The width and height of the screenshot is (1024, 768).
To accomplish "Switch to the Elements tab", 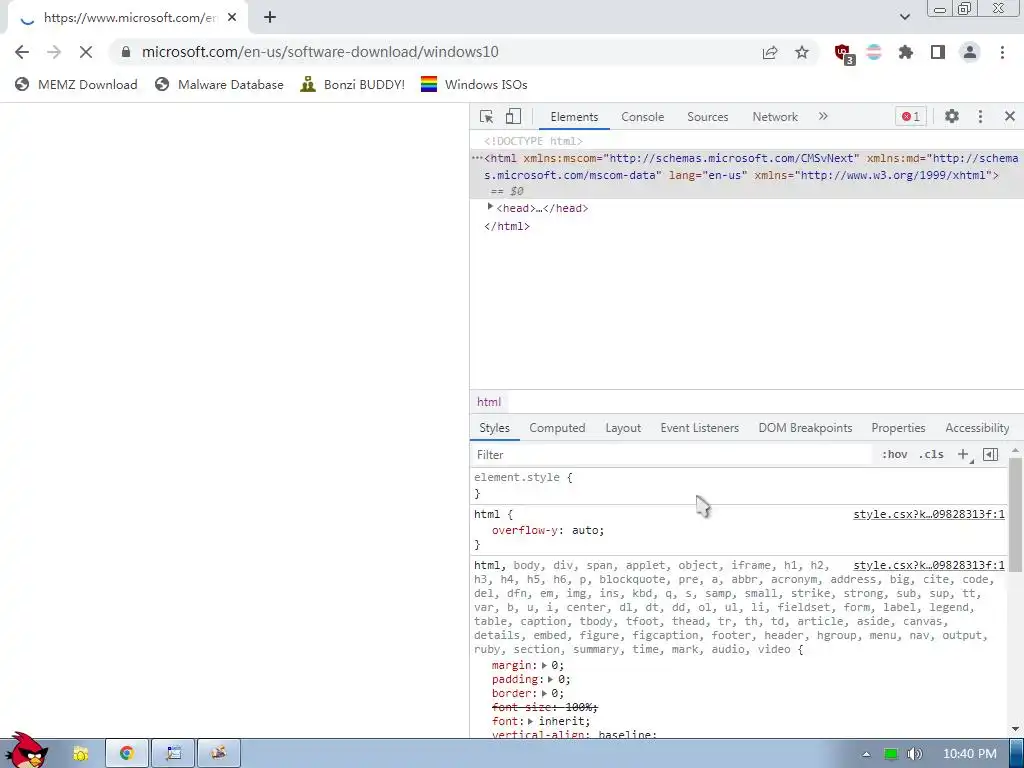I will coord(574,117).
